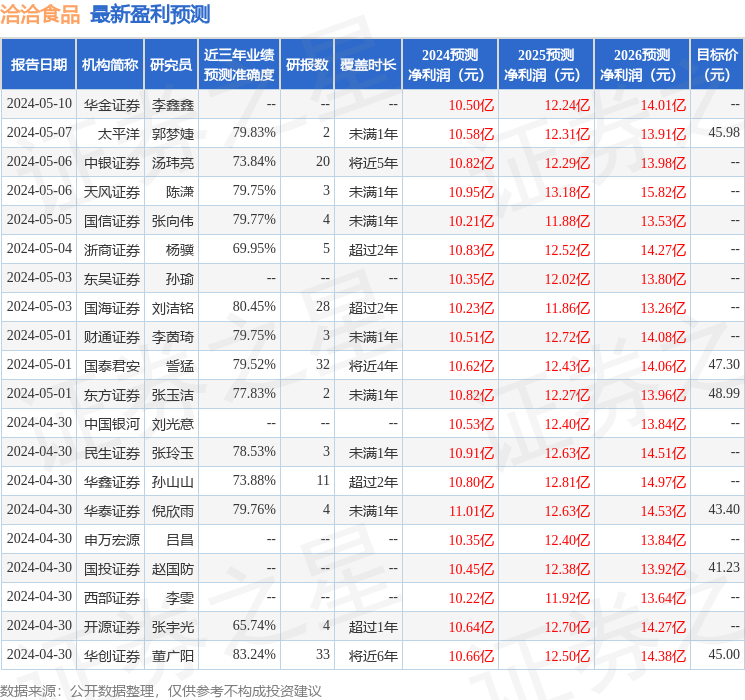The height and width of the screenshot is (700, 745).
Task: Click the 48.99 target price
Action: coord(724,393)
